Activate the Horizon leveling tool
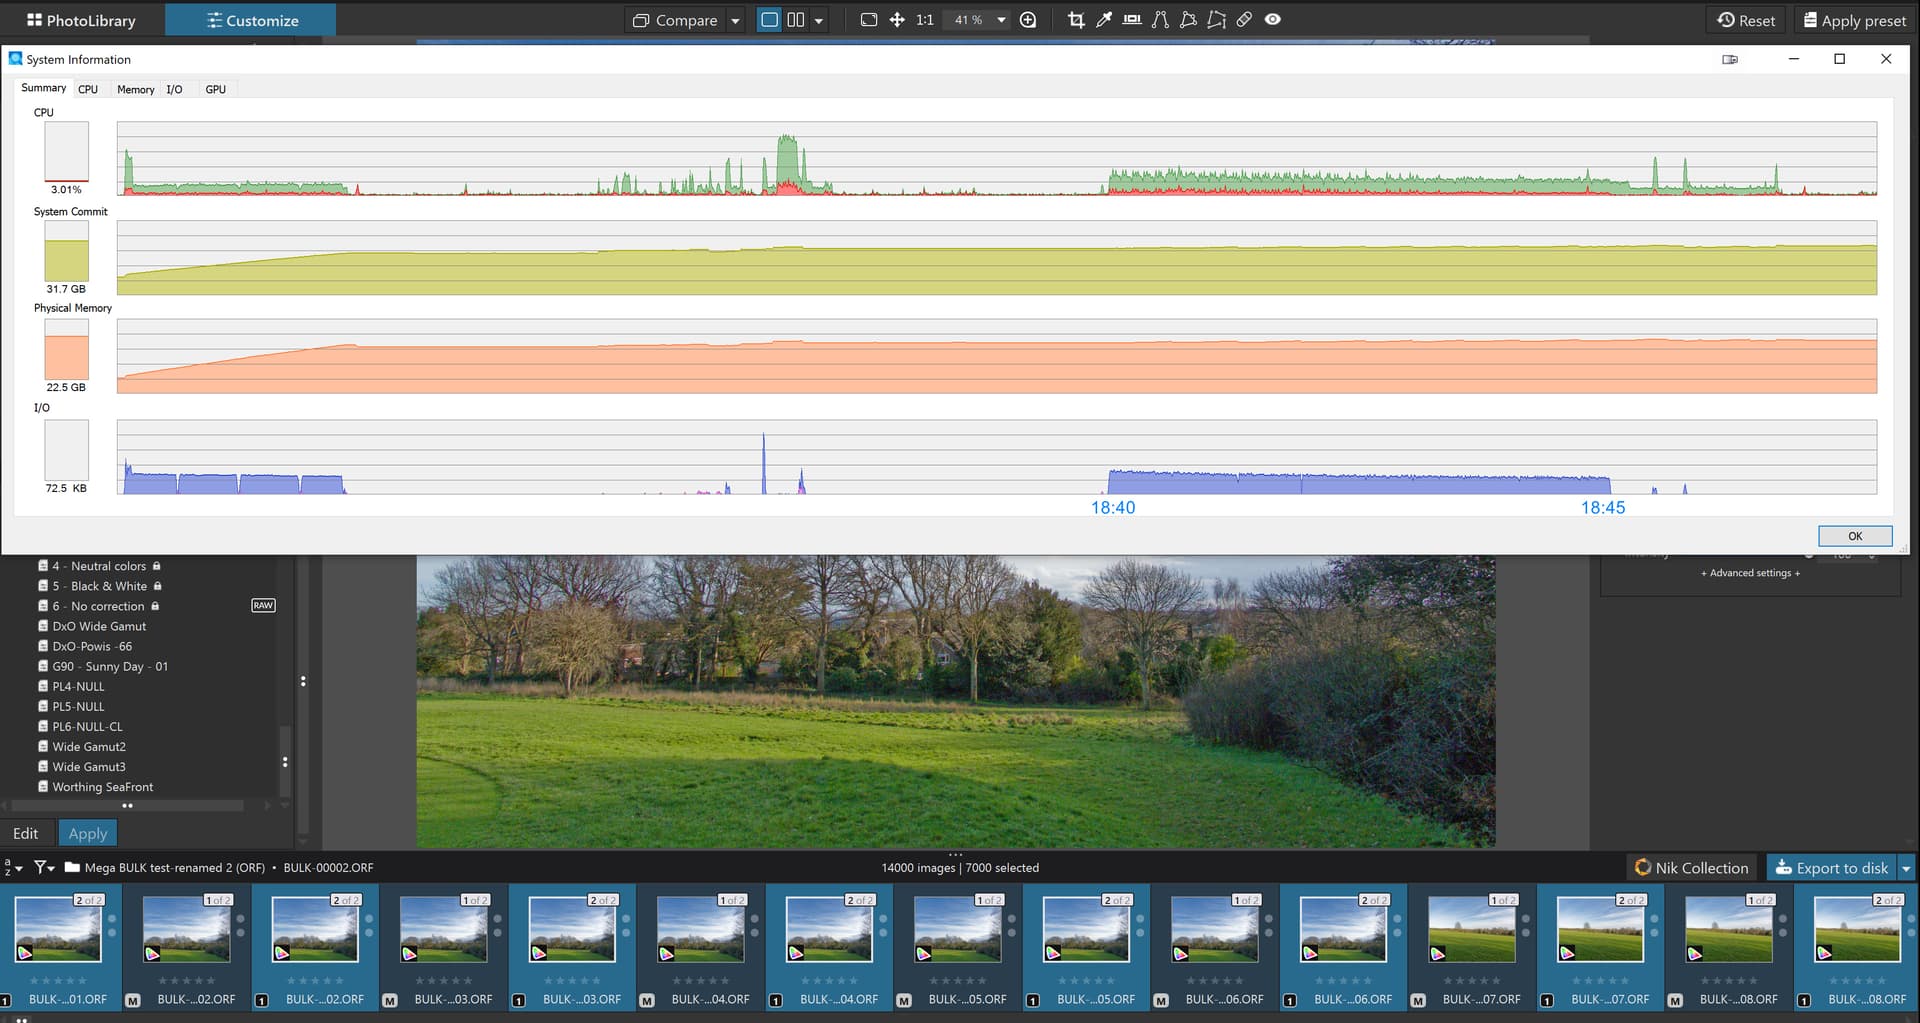The height and width of the screenshot is (1023, 1920). (1132, 20)
